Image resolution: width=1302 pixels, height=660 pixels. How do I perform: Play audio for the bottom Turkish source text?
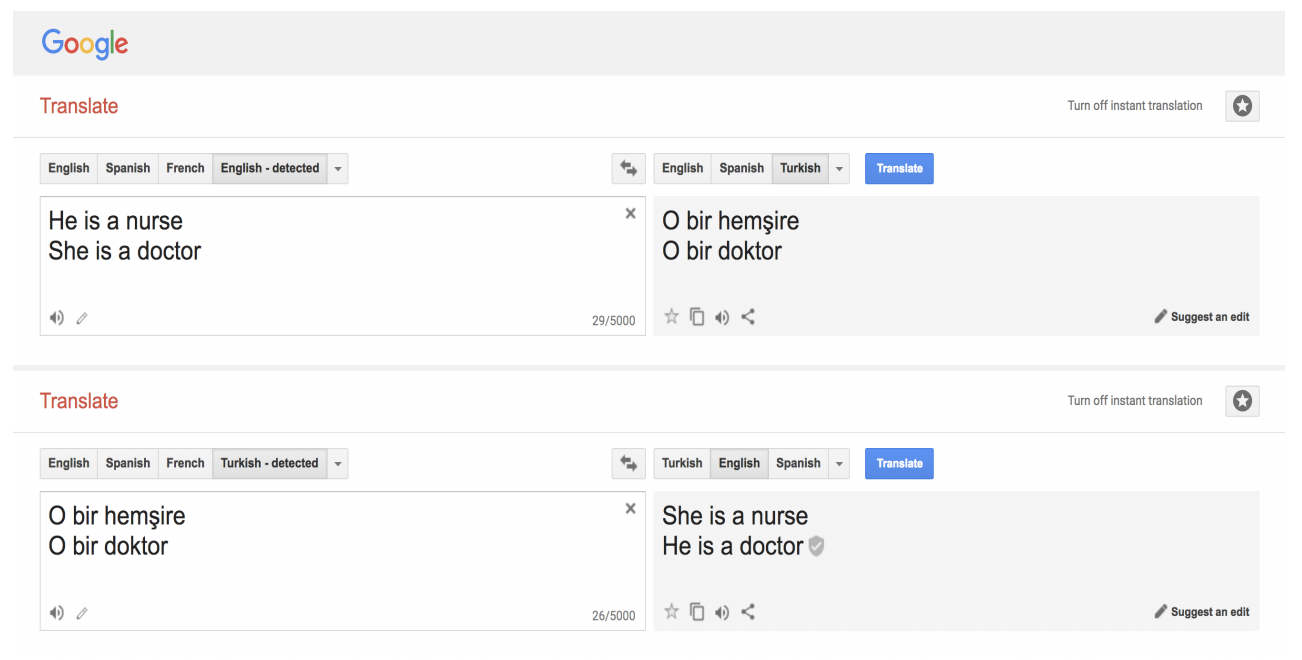point(57,613)
